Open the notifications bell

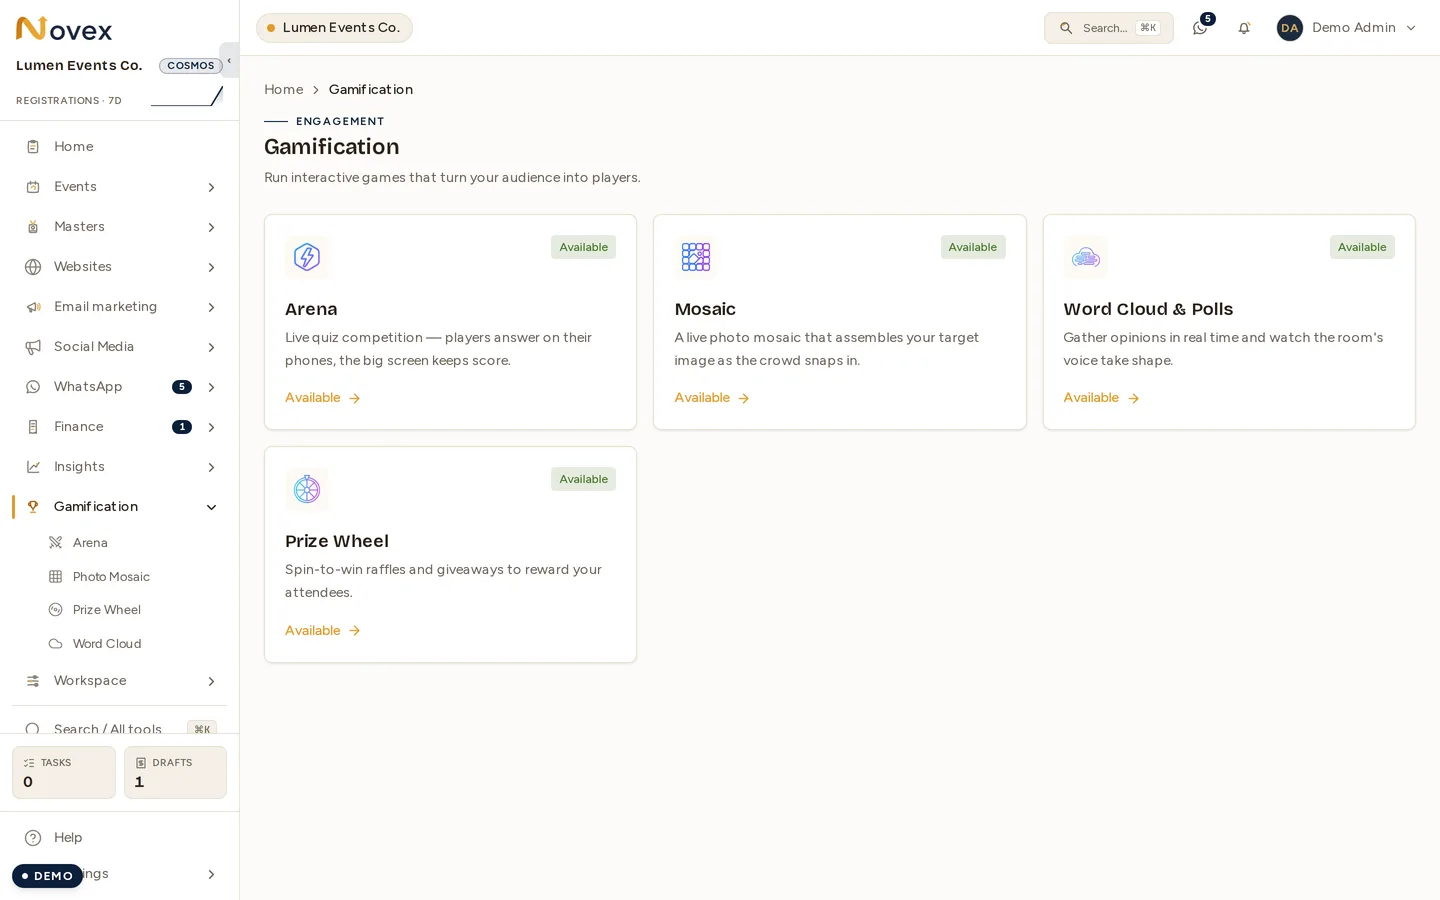coord(1244,28)
